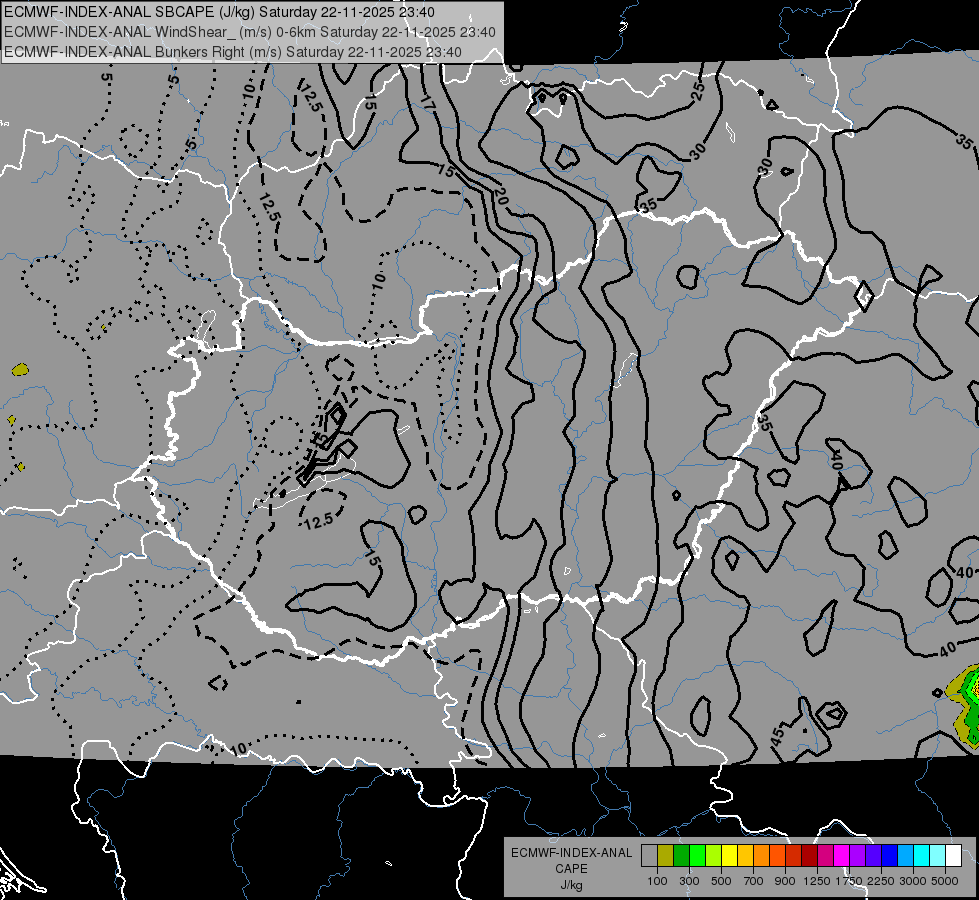Click the CAPE label in legend
This screenshot has height=900, width=979.
pos(571,869)
